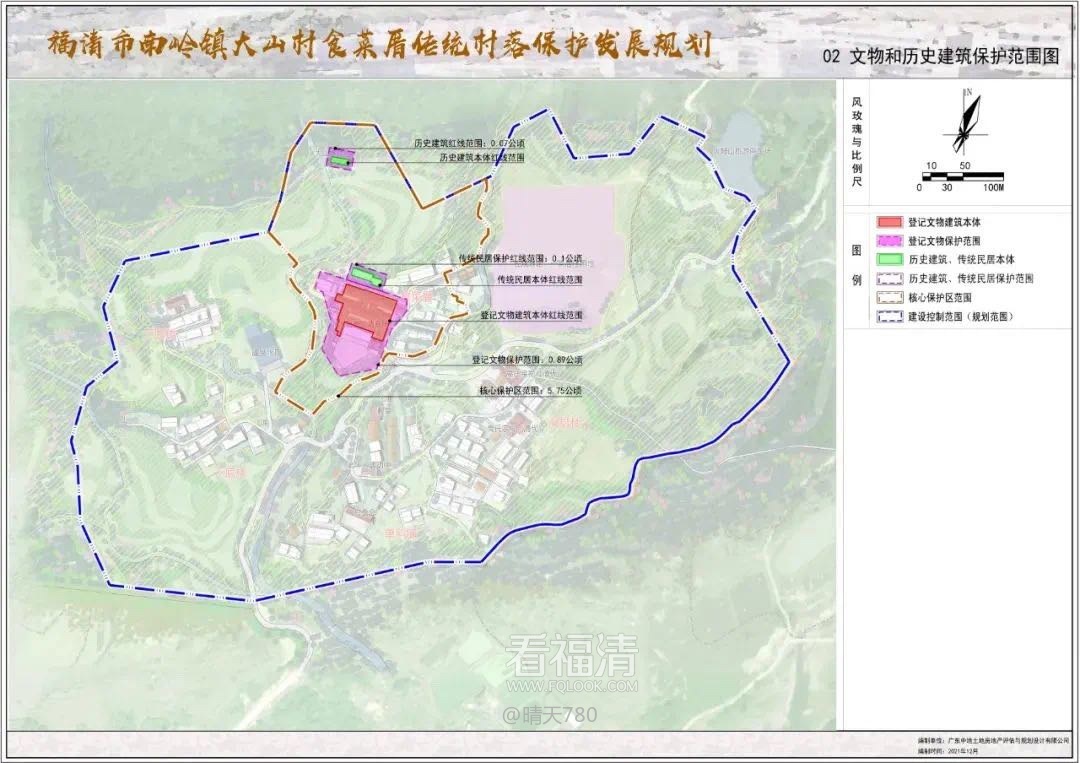Click the green 历史建筑、传统民居本体 legend swatch
1080x763 pixels.
pos(890,259)
